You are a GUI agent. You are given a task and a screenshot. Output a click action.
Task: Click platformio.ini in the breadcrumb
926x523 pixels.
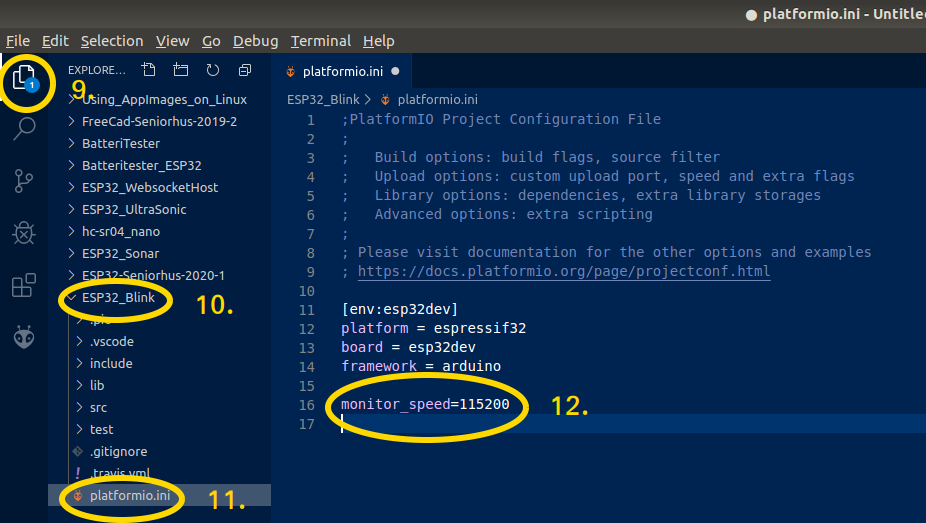click(x=438, y=100)
